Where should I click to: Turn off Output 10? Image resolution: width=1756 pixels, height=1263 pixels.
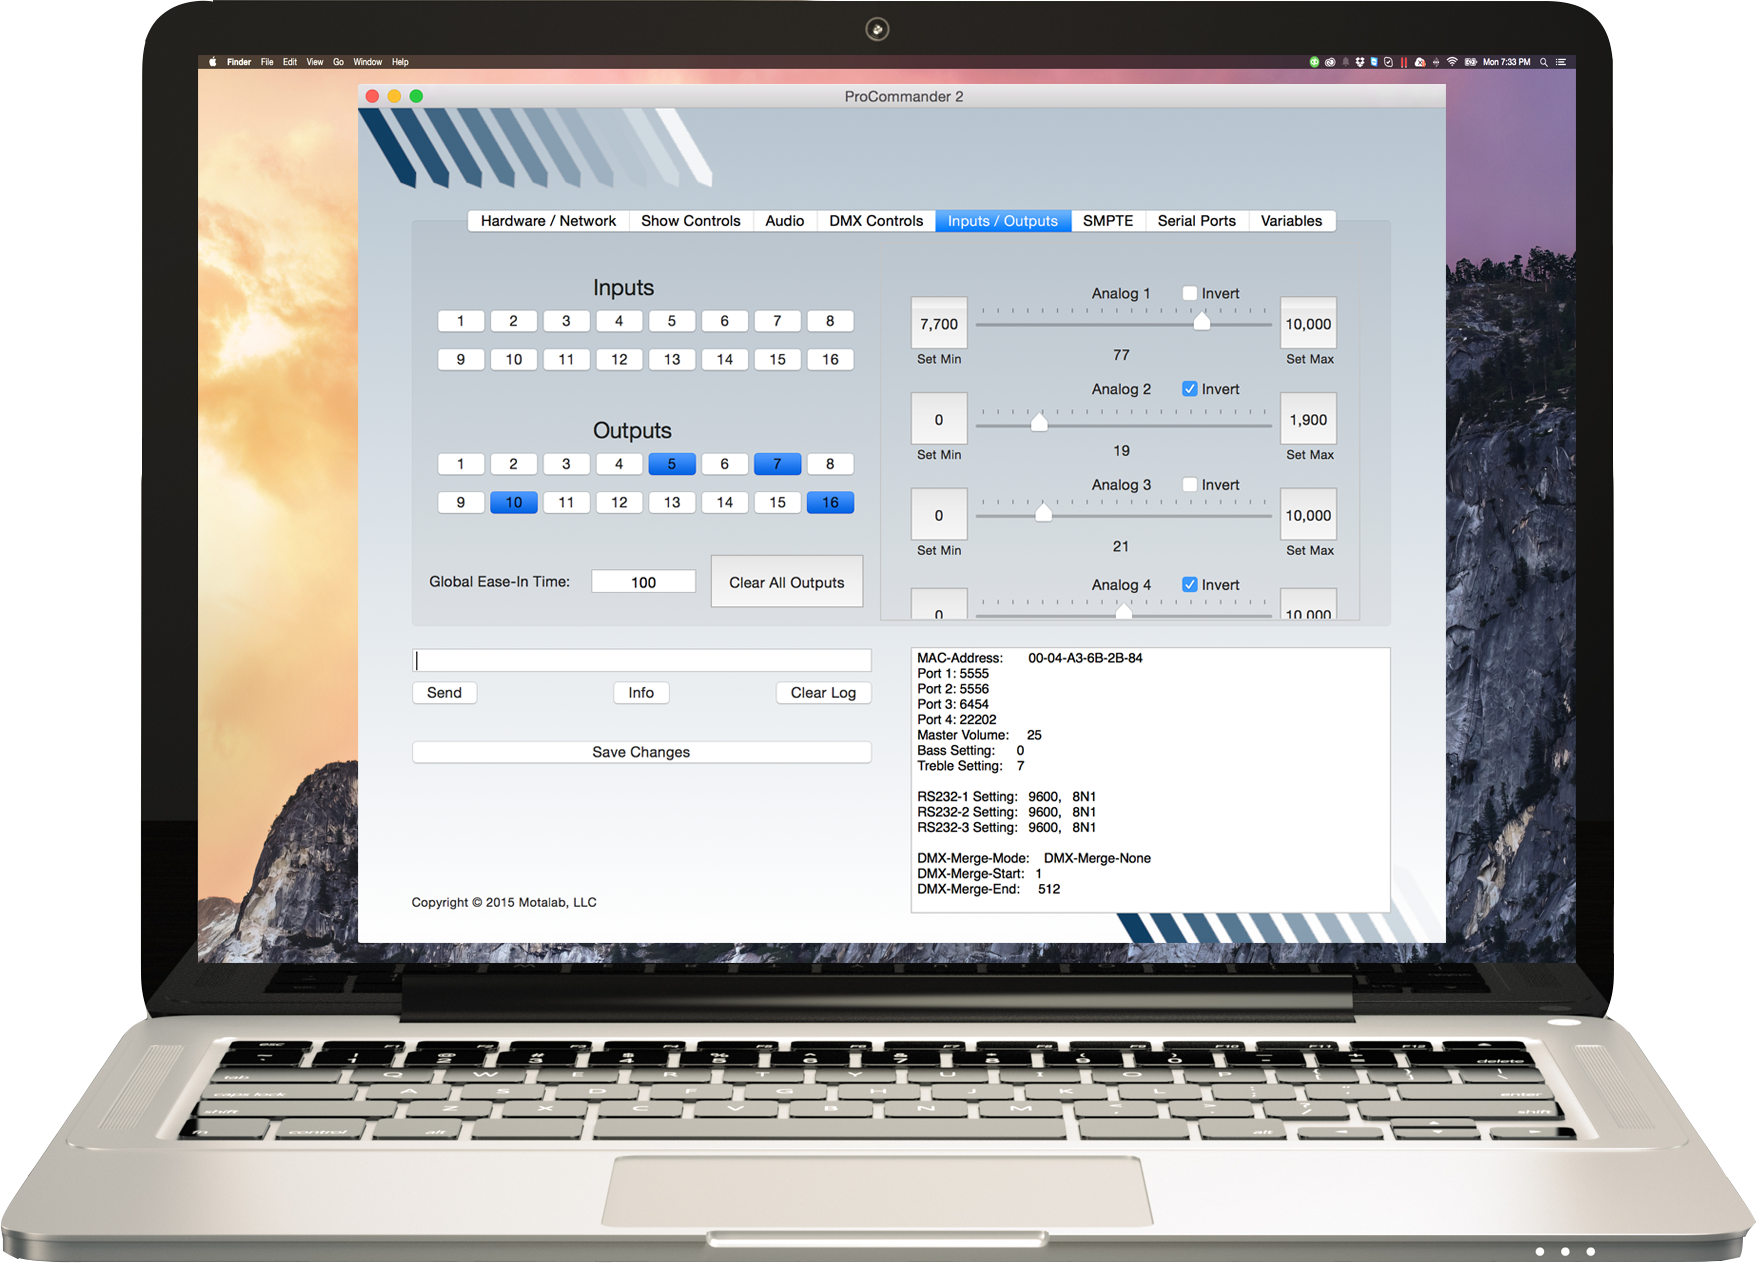pos(514,502)
